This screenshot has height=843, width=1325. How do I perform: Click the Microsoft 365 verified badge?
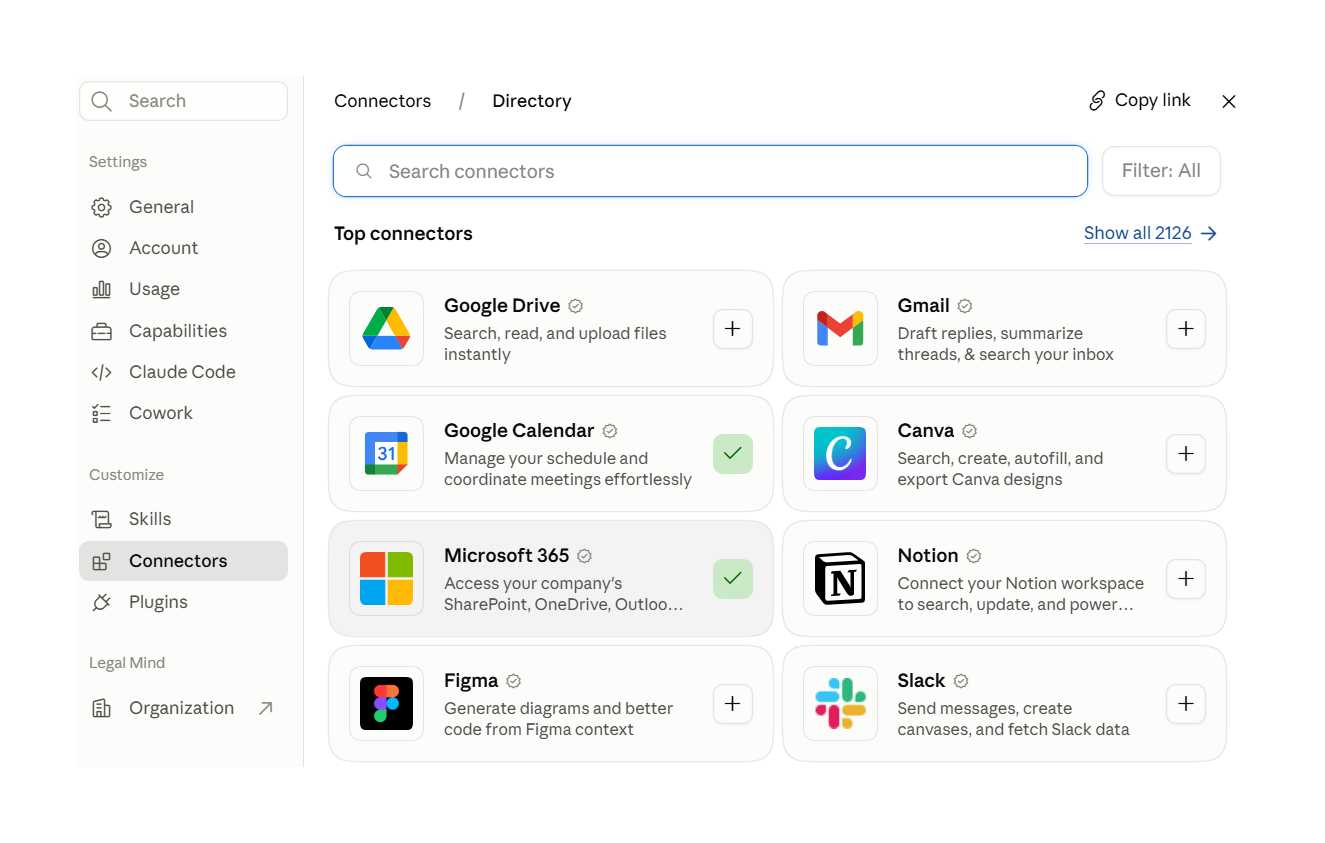pyautogui.click(x=585, y=556)
